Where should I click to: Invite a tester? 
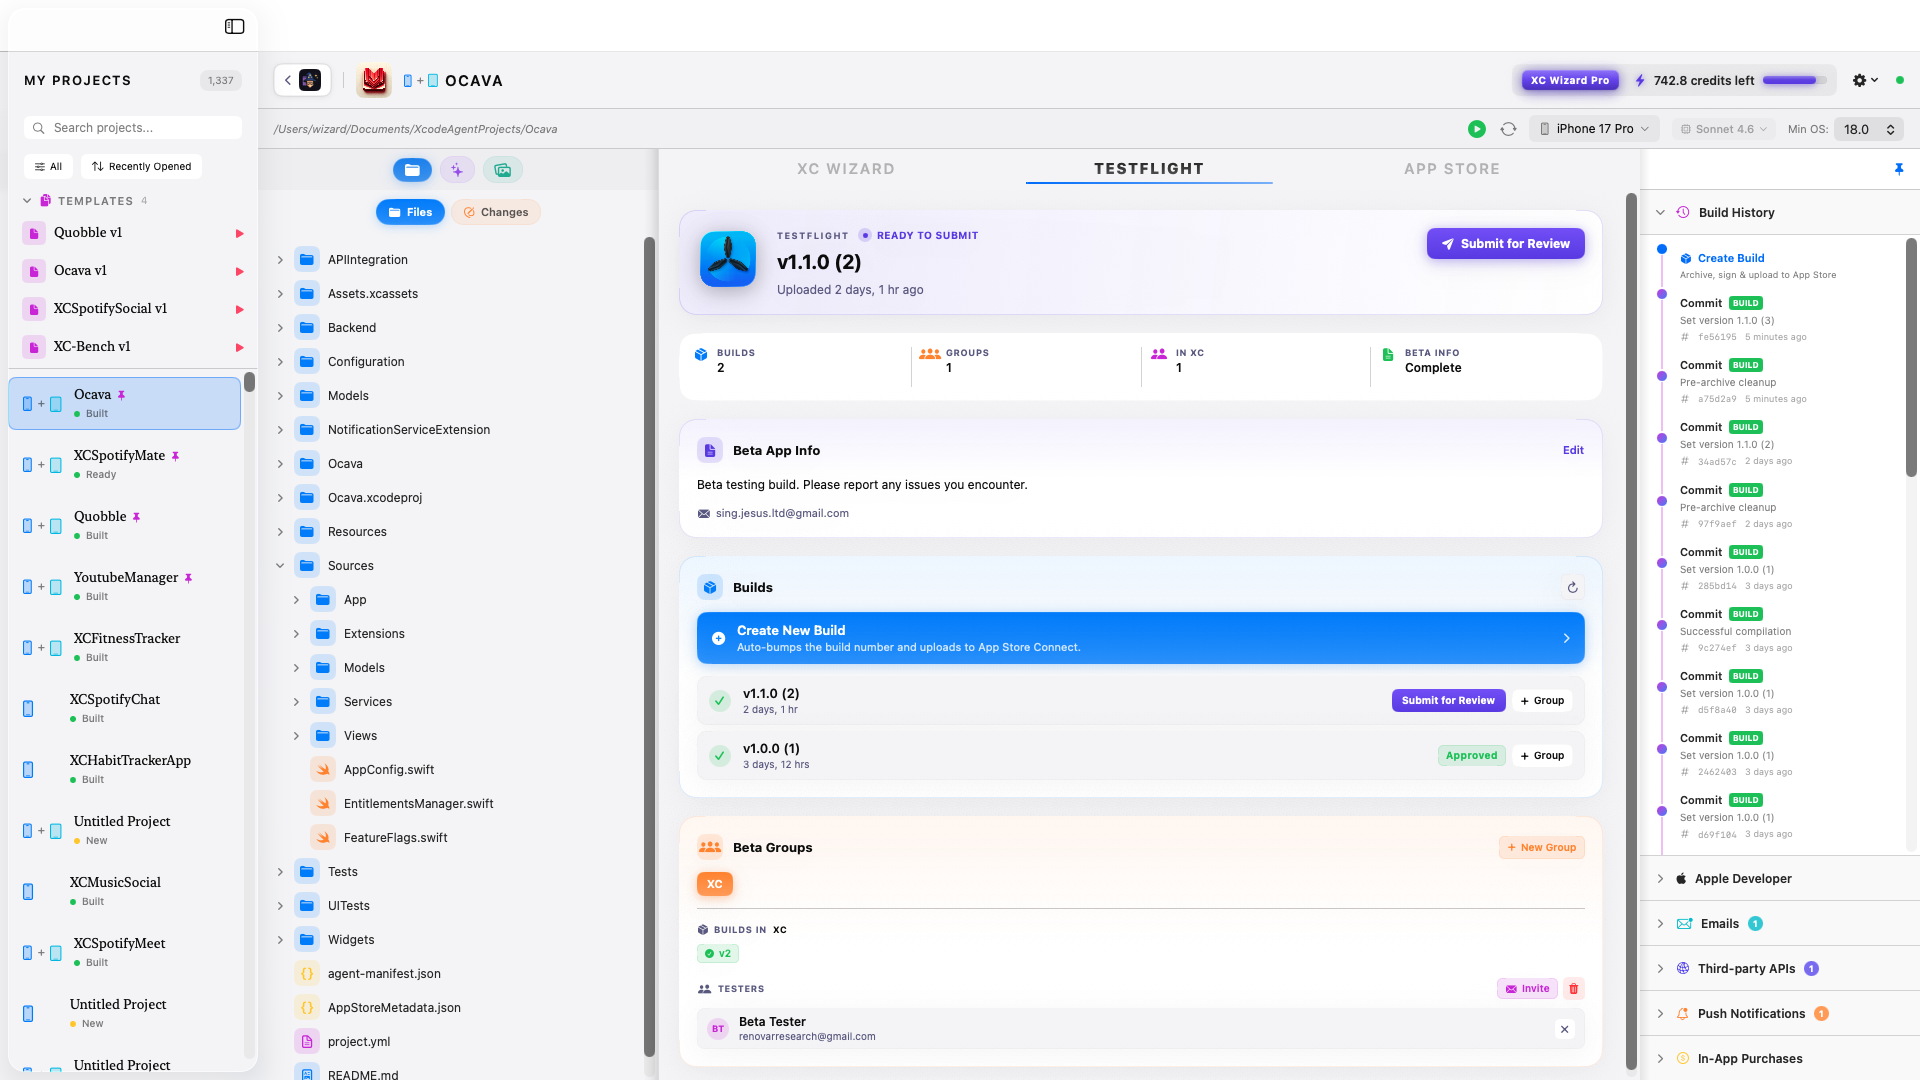(1527, 989)
